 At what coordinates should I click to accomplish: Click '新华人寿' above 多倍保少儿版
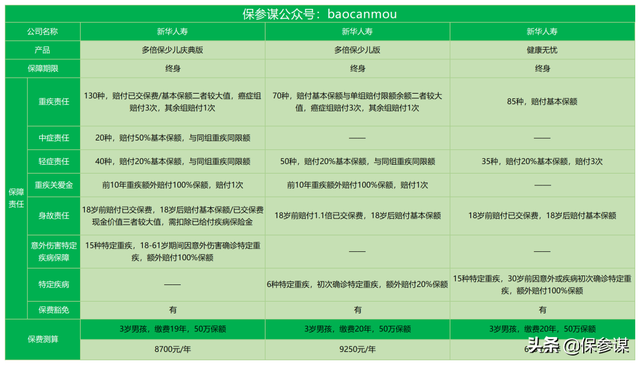[357, 31]
